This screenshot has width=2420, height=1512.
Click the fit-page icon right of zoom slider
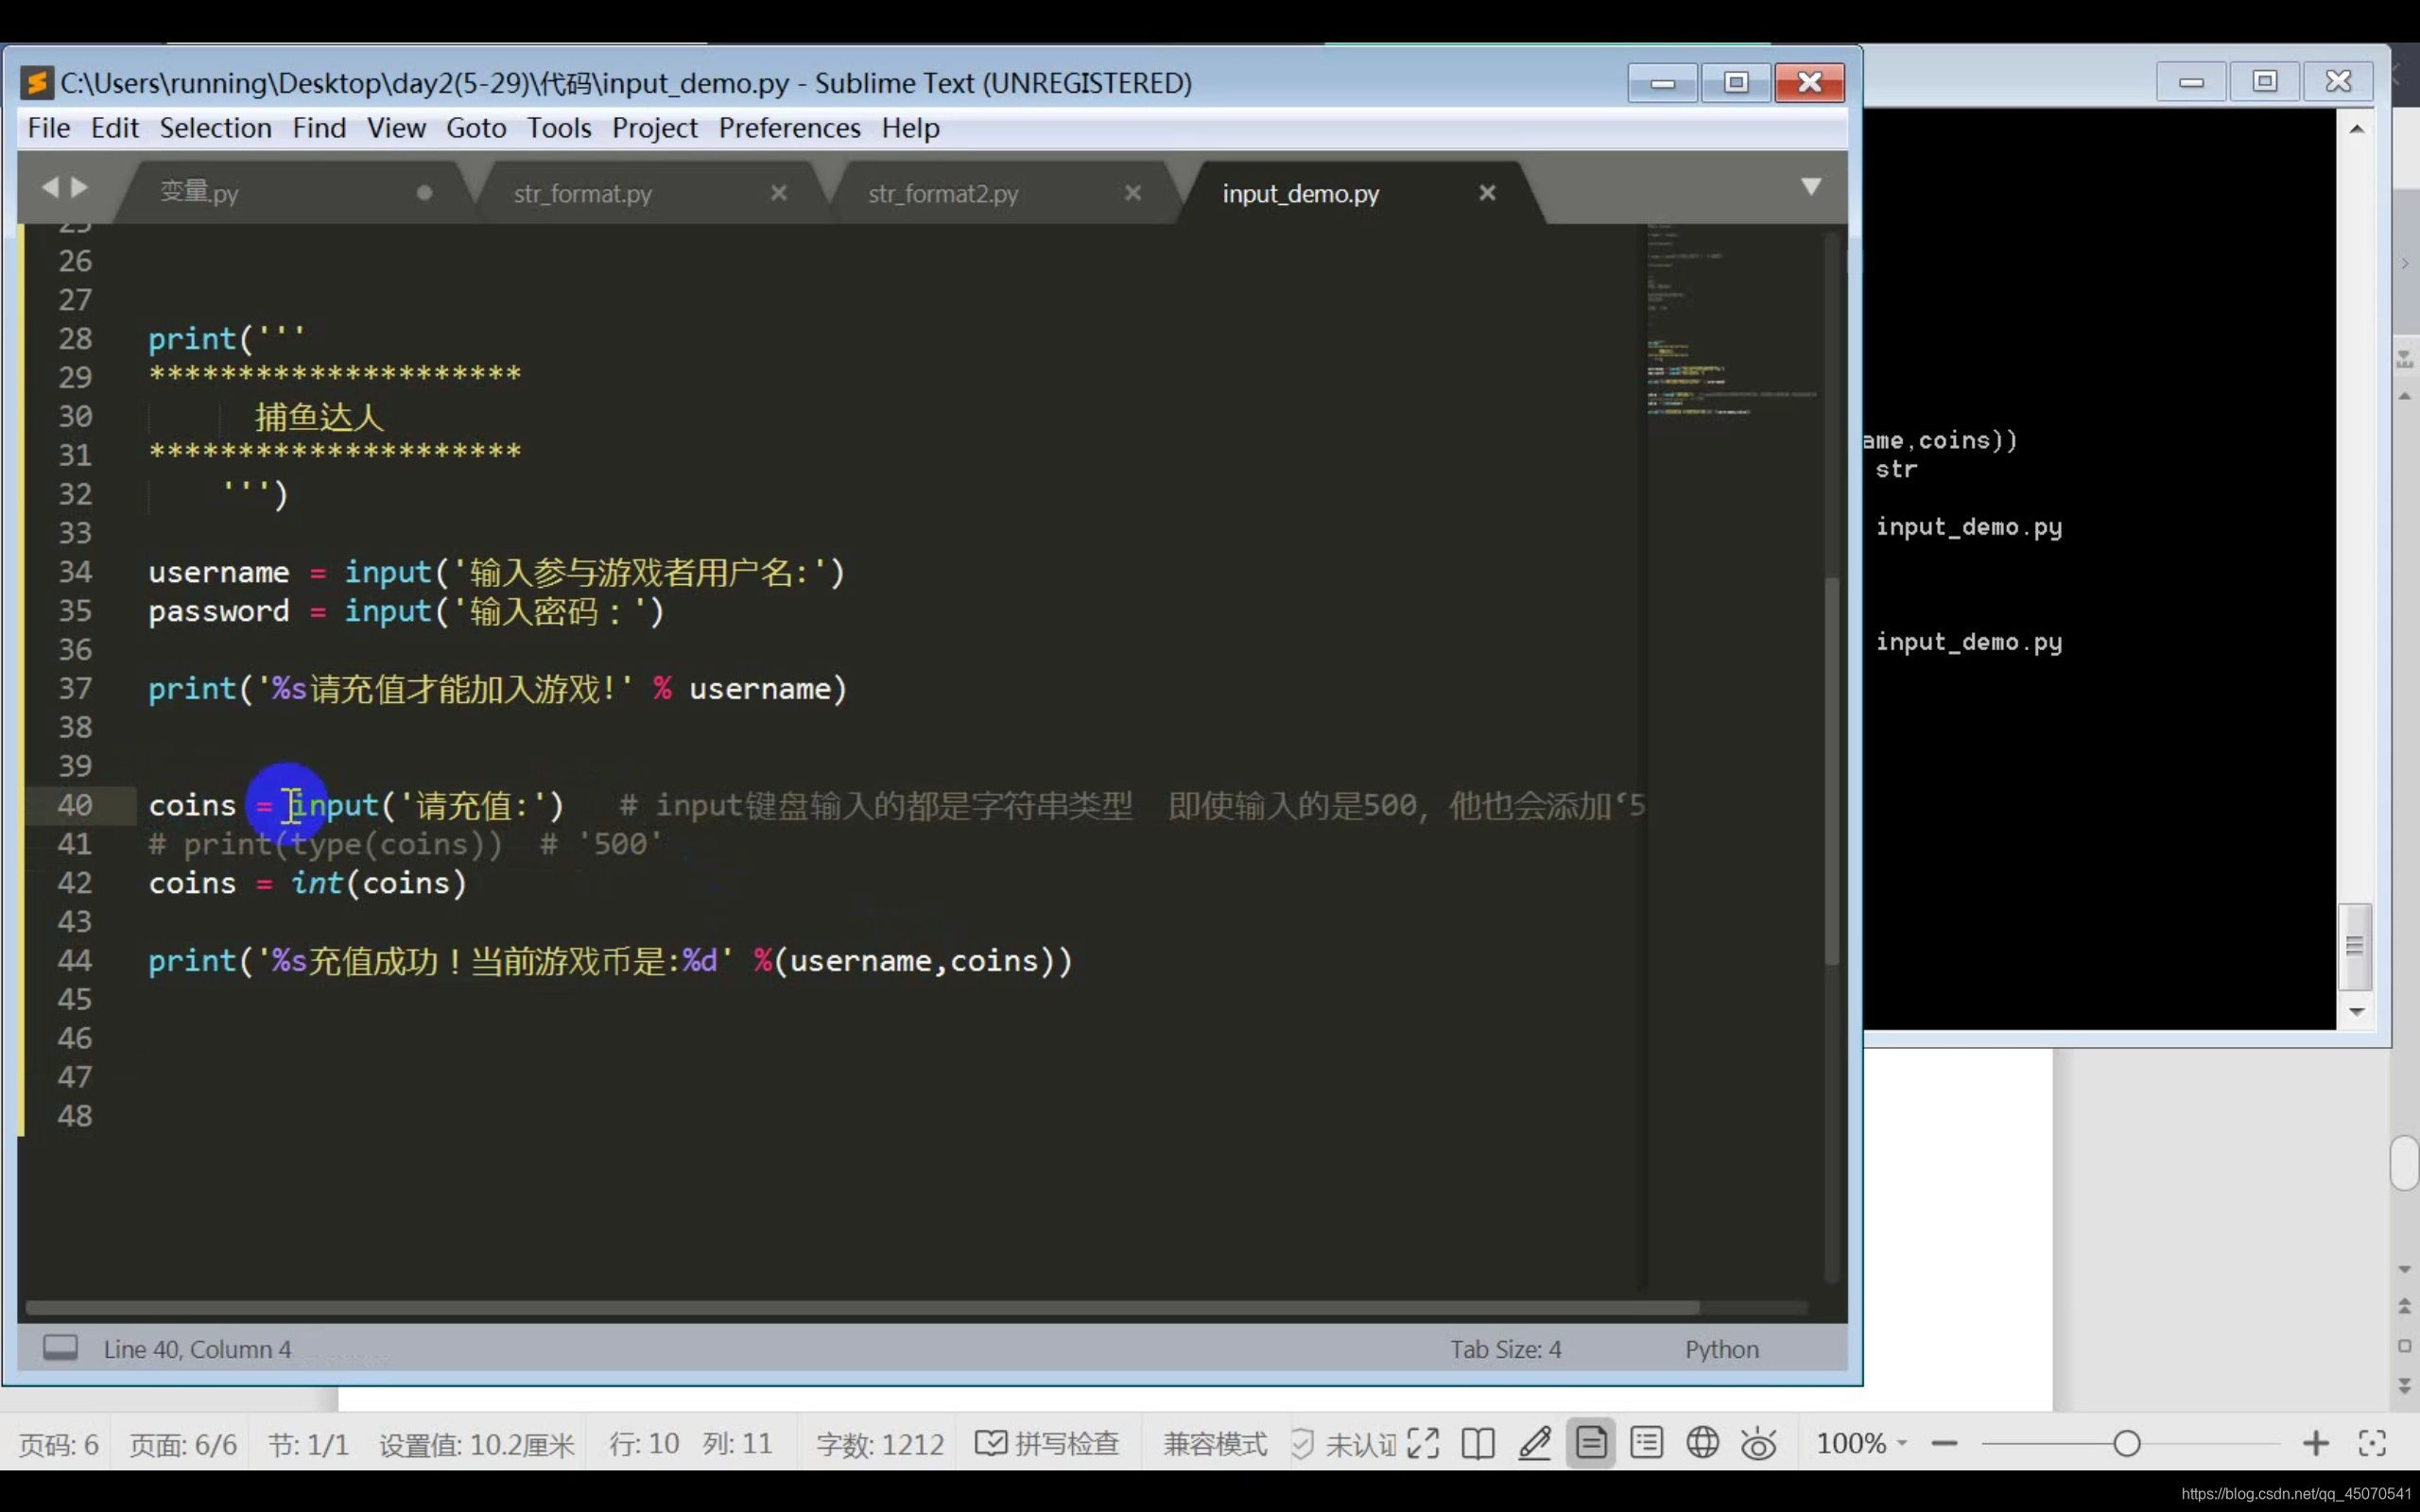[x=2372, y=1443]
